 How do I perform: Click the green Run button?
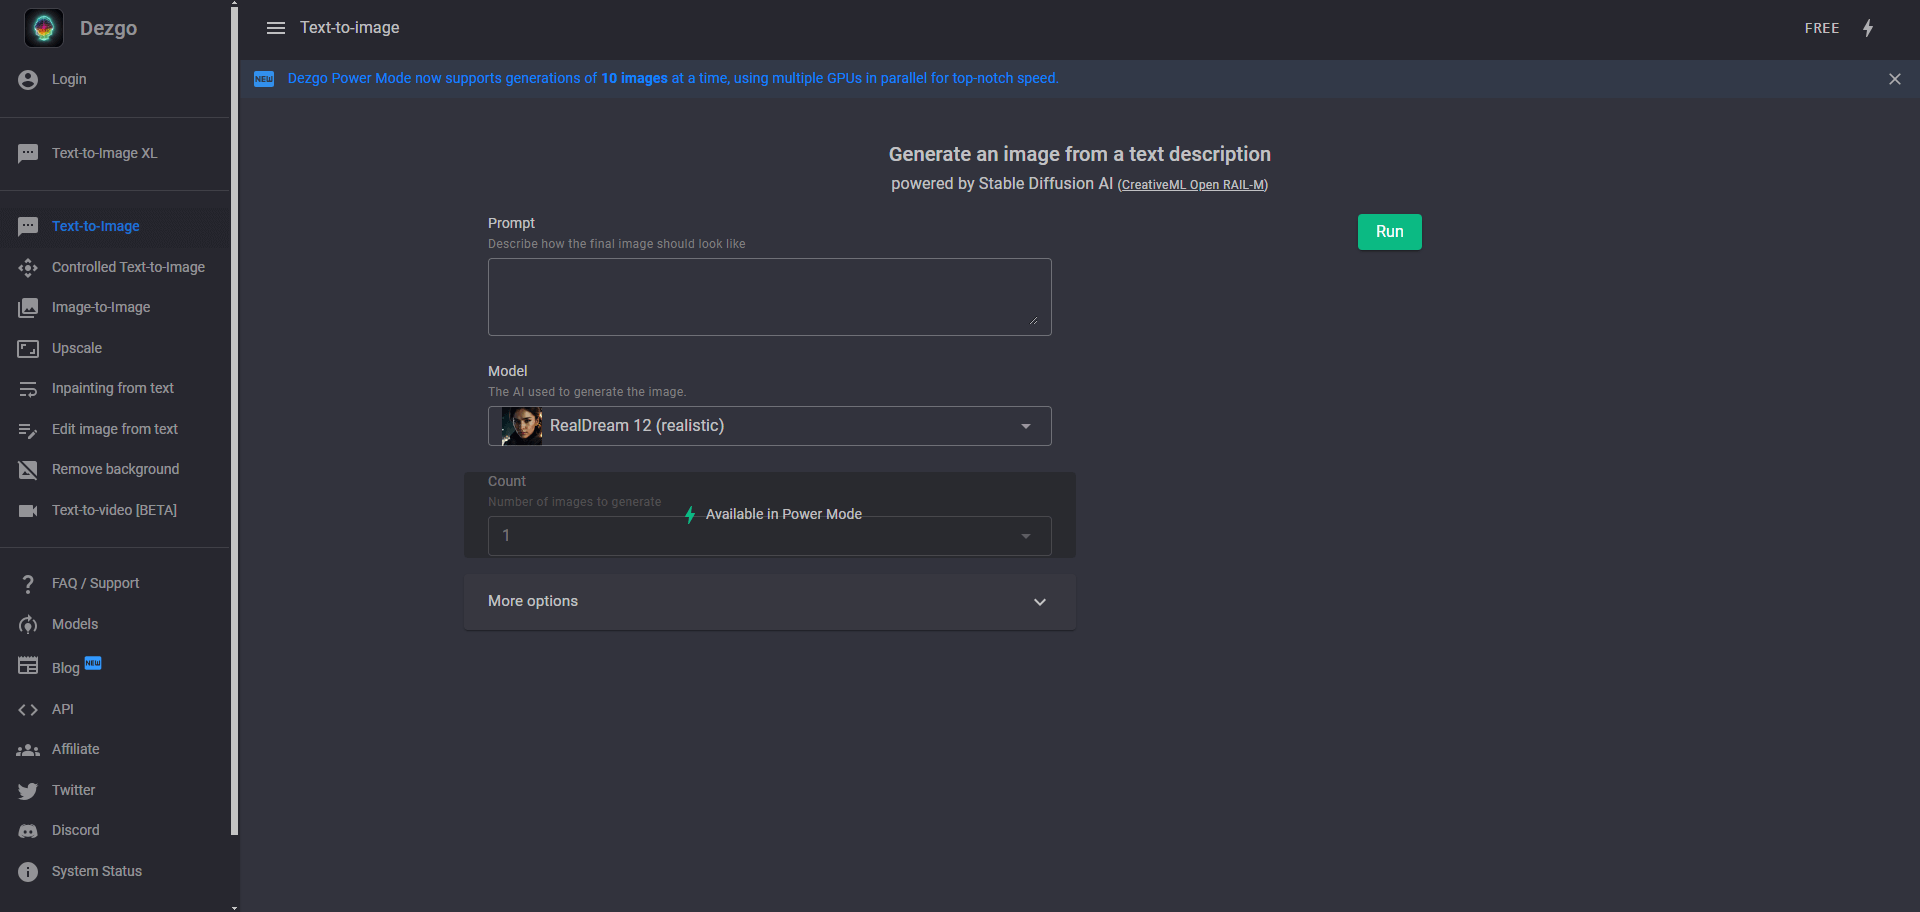1389,232
